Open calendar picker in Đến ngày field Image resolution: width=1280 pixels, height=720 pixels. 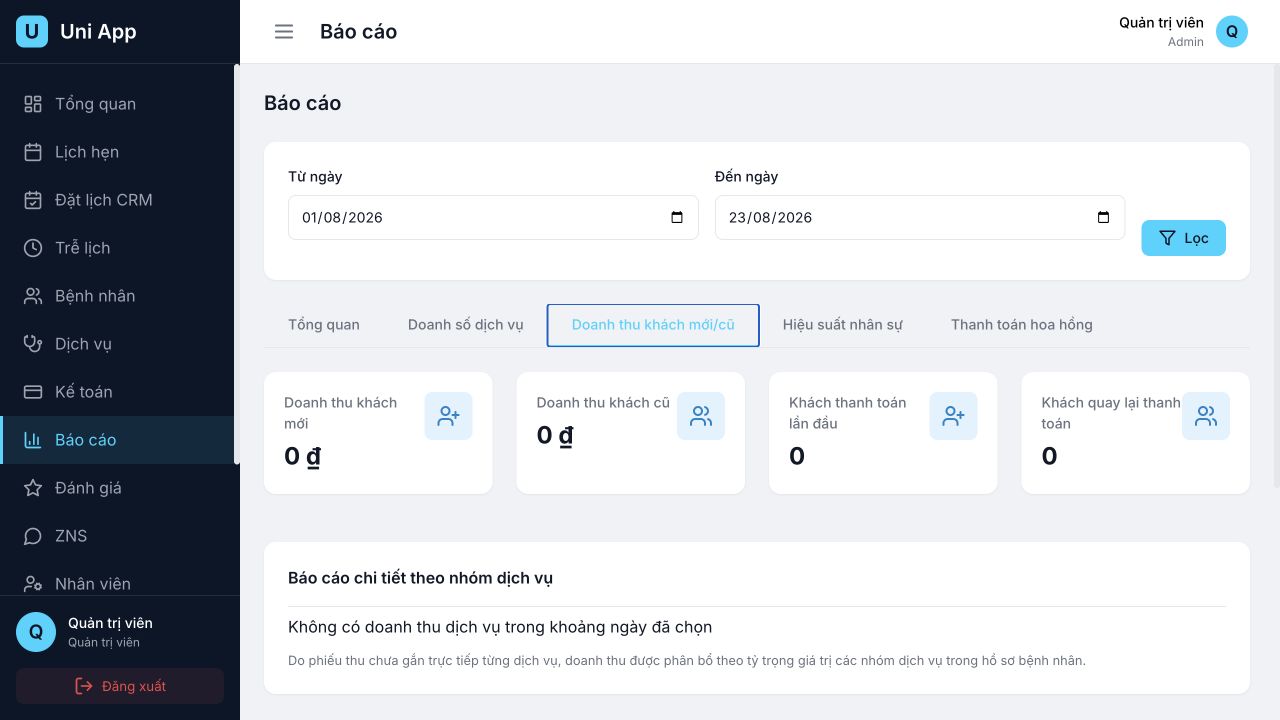coord(1103,217)
